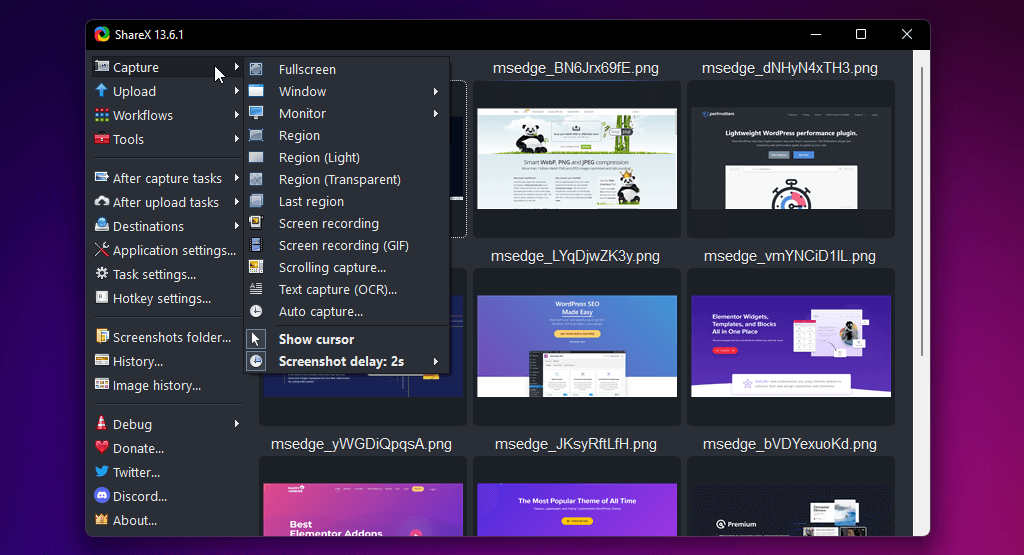The height and width of the screenshot is (555, 1024).
Task: Open the After capture tasks menu
Action: [167, 178]
